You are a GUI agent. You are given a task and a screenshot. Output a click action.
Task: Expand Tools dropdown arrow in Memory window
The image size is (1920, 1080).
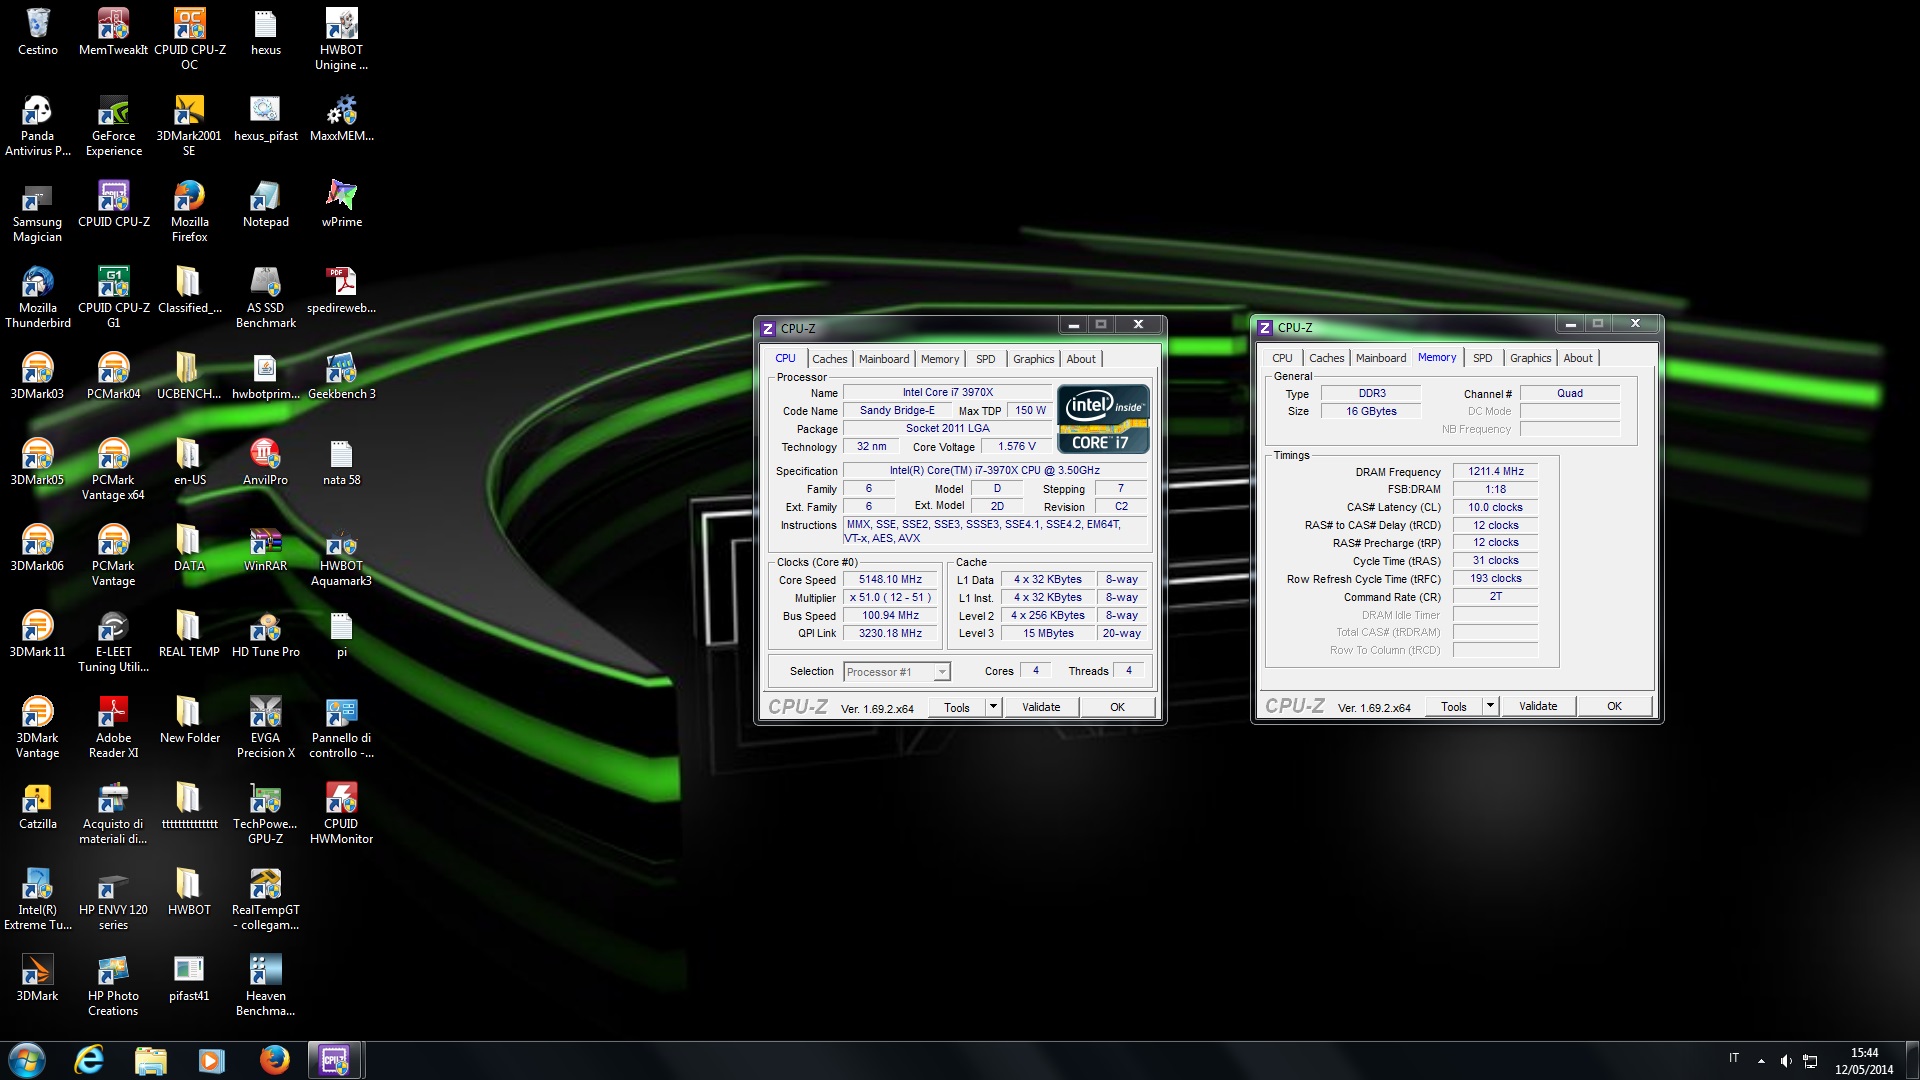(1490, 706)
